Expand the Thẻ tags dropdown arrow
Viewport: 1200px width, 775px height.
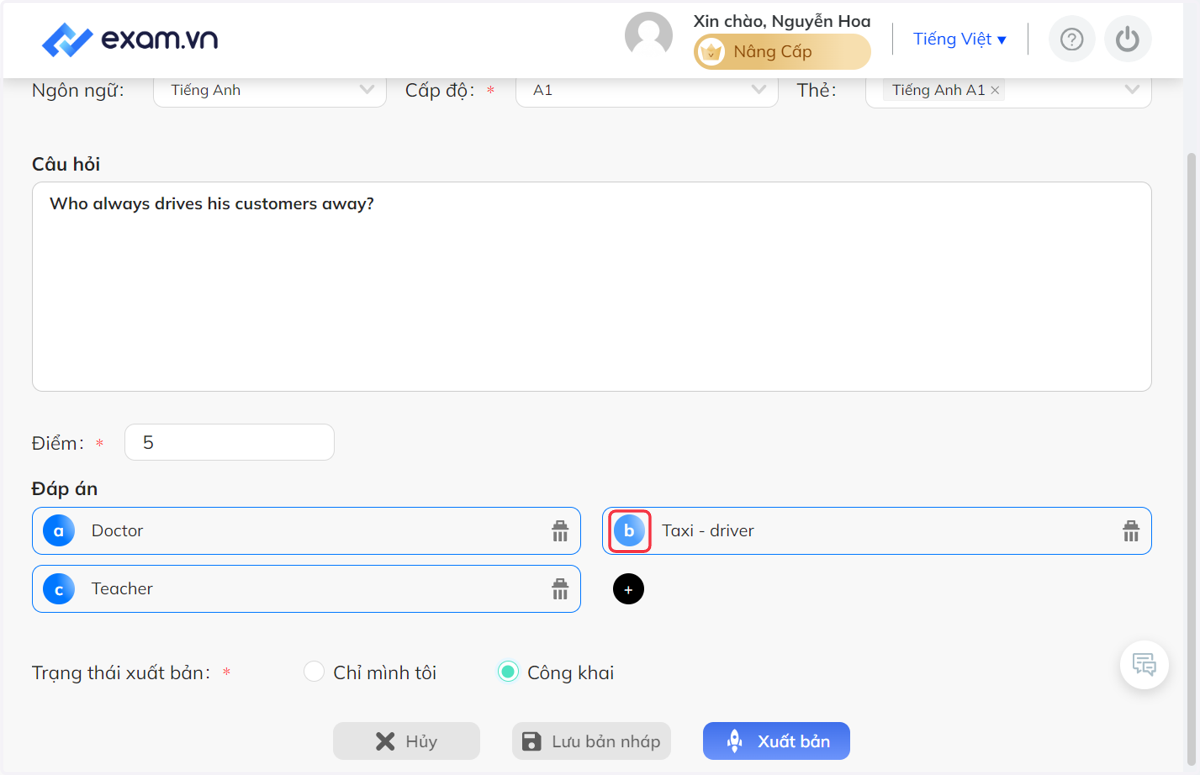click(x=1132, y=90)
